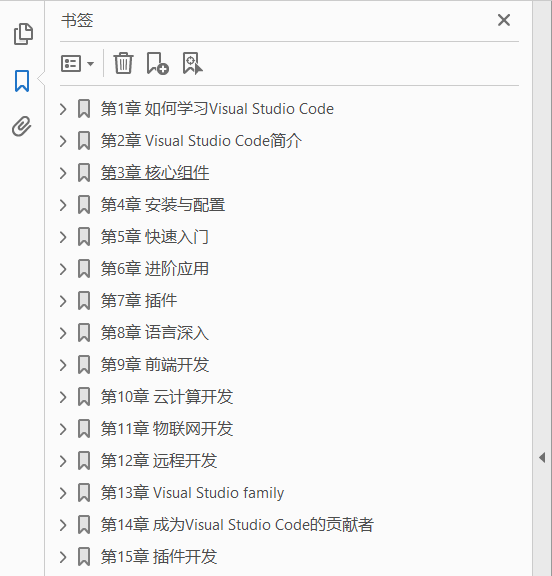Click bookmark icon beside 第12章 远程开发
The height and width of the screenshot is (576, 552).
[84, 461]
